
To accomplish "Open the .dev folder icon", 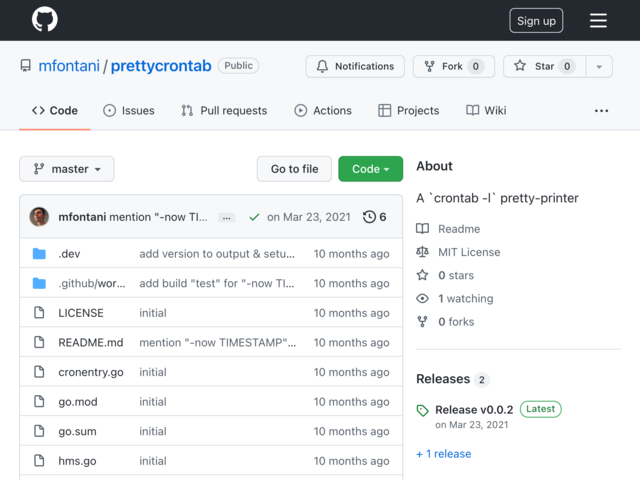I will click(39, 254).
